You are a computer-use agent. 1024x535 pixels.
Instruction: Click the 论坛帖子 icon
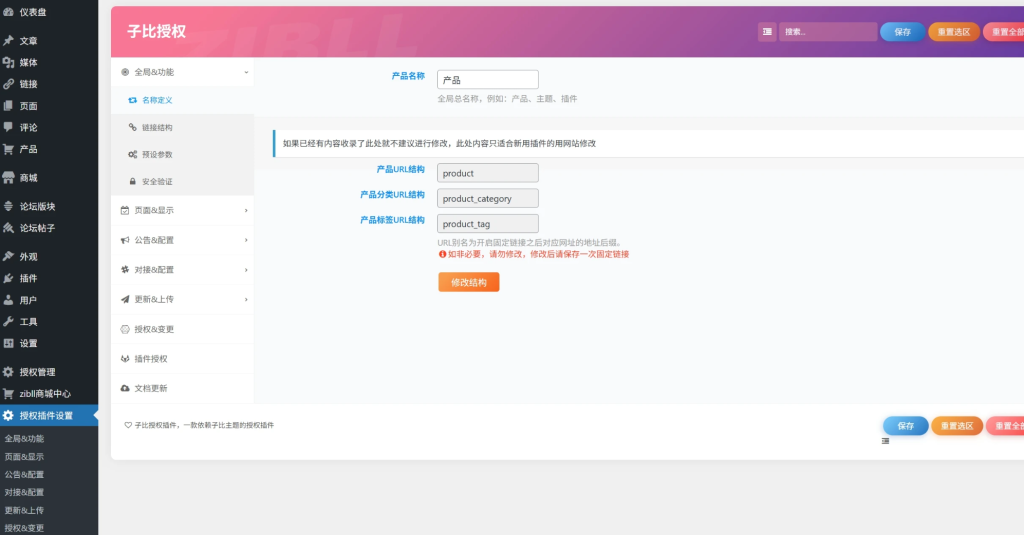(8, 228)
